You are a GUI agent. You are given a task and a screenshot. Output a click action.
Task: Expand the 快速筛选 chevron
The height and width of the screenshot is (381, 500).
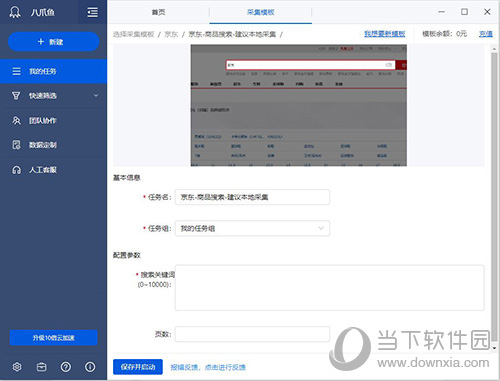pos(96,96)
